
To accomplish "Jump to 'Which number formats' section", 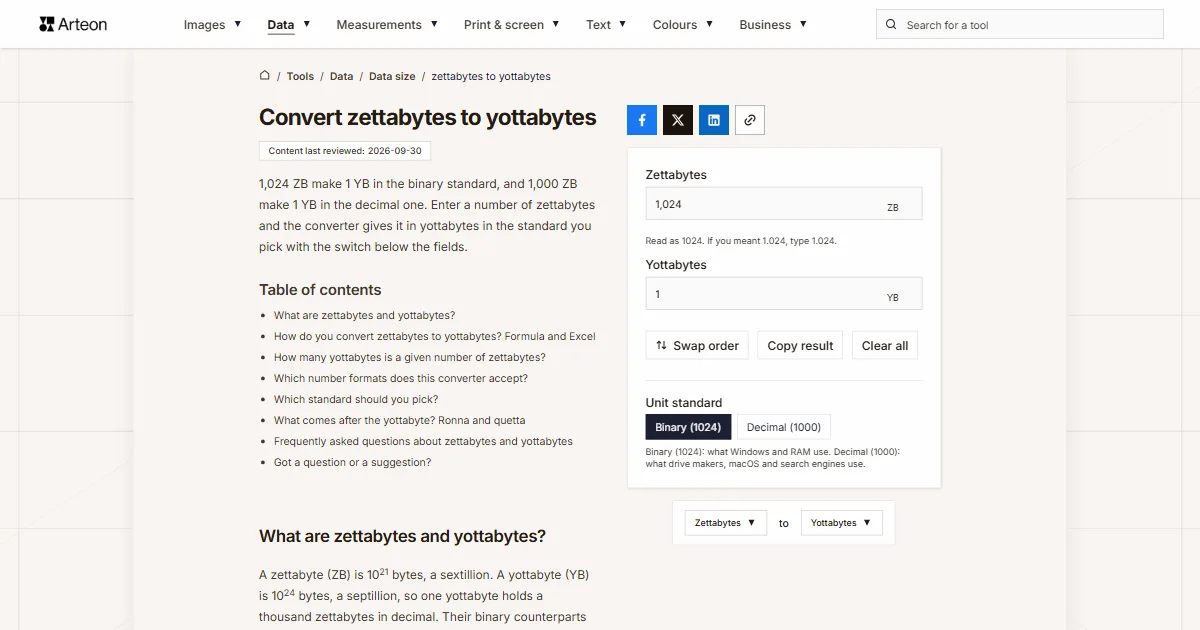I will (x=401, y=378).
